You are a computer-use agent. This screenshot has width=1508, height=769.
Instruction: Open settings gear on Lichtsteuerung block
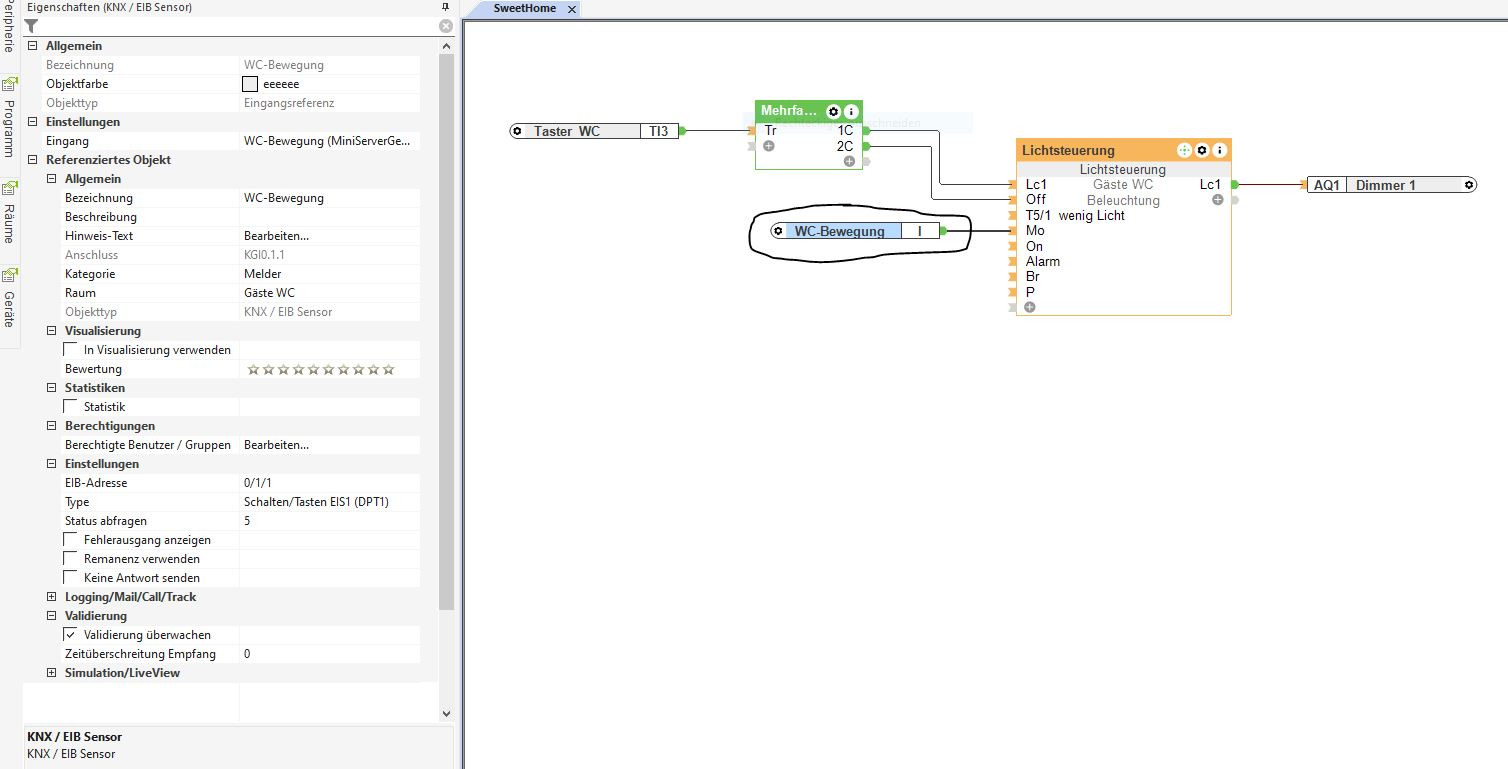pyautogui.click(x=1202, y=150)
